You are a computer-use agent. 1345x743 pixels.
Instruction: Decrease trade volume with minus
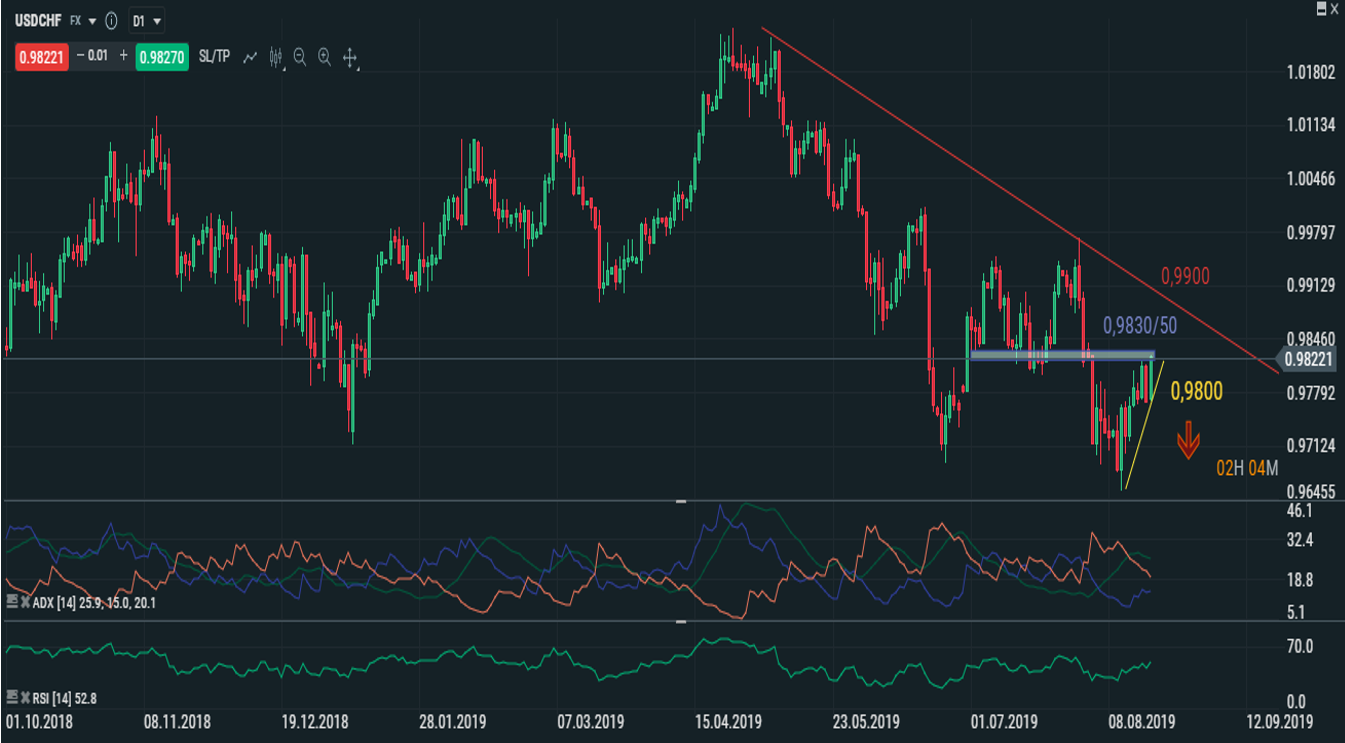[x=80, y=56]
